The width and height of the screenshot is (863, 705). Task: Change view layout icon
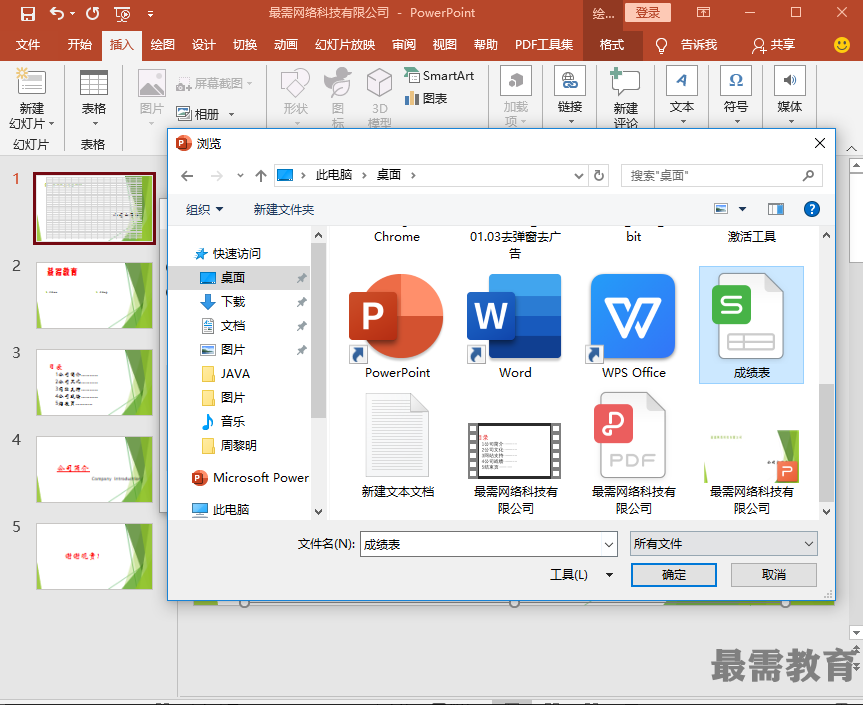[721, 209]
